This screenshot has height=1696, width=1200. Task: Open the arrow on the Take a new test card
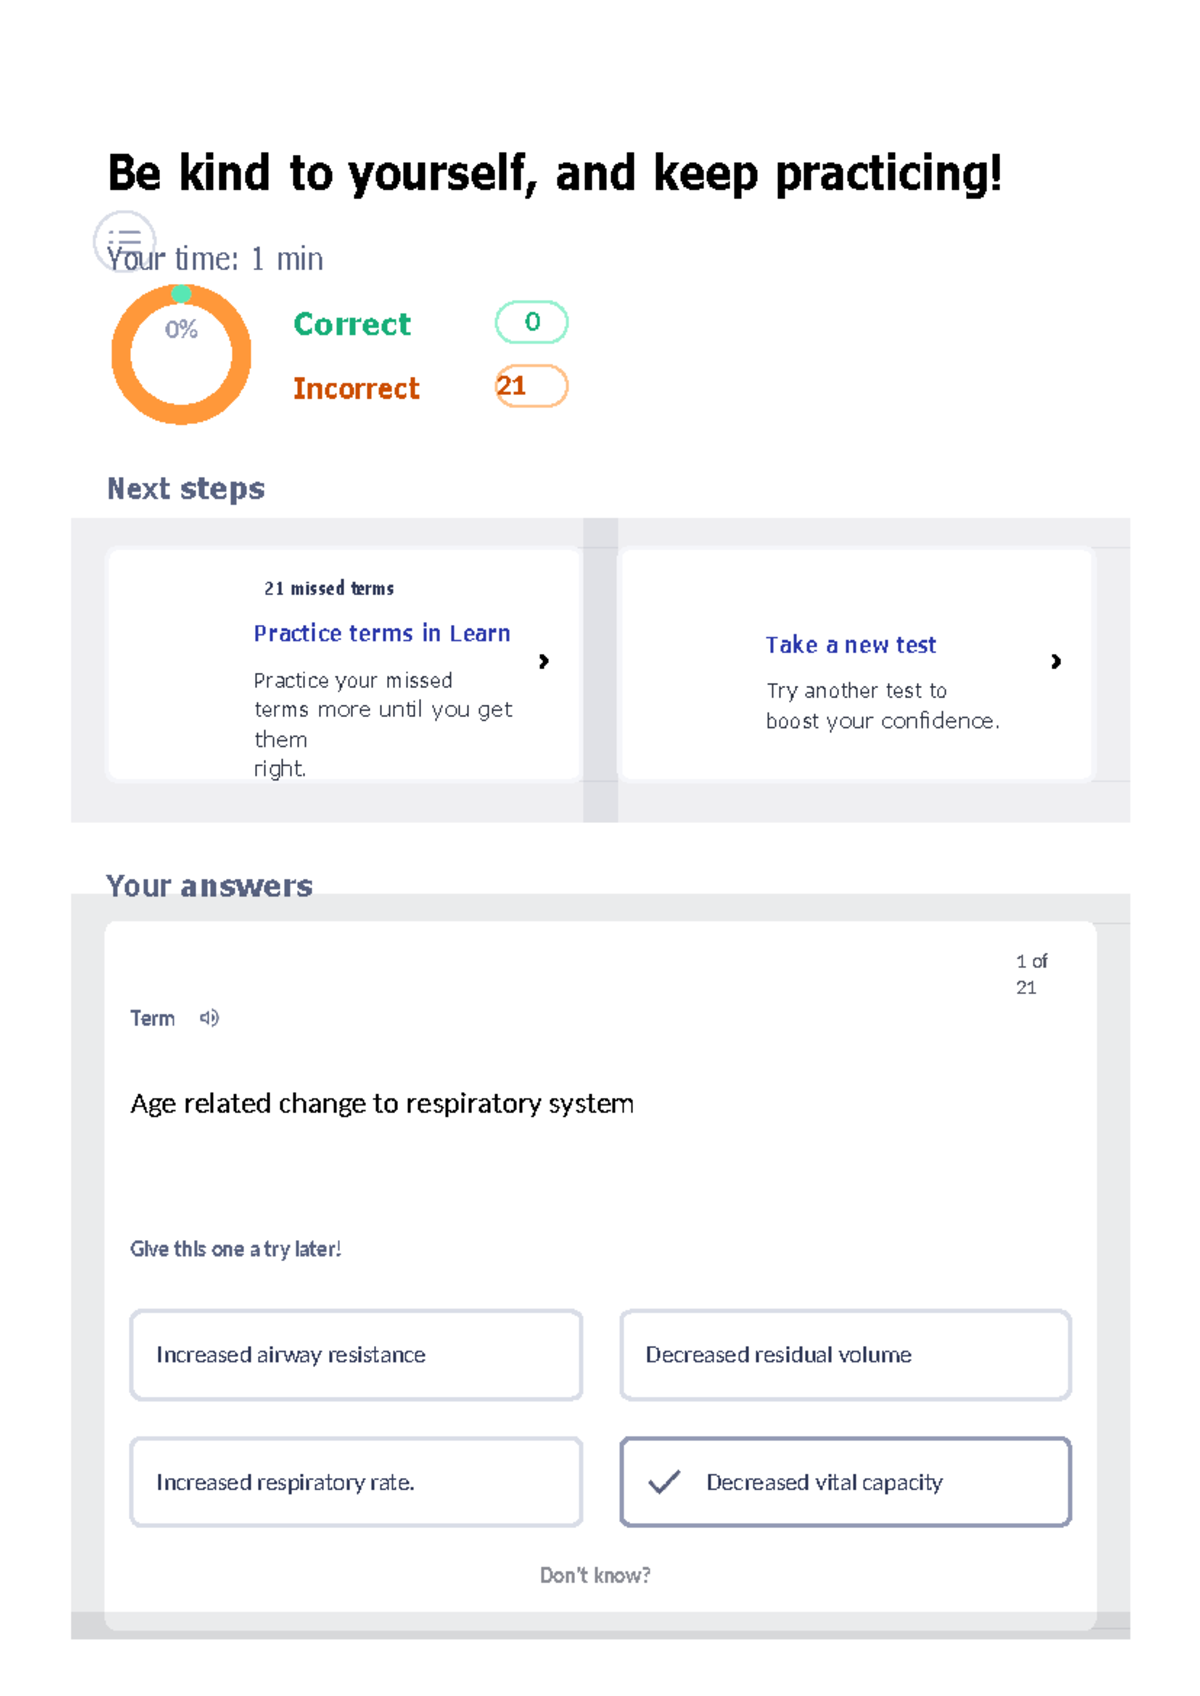pos(1056,661)
